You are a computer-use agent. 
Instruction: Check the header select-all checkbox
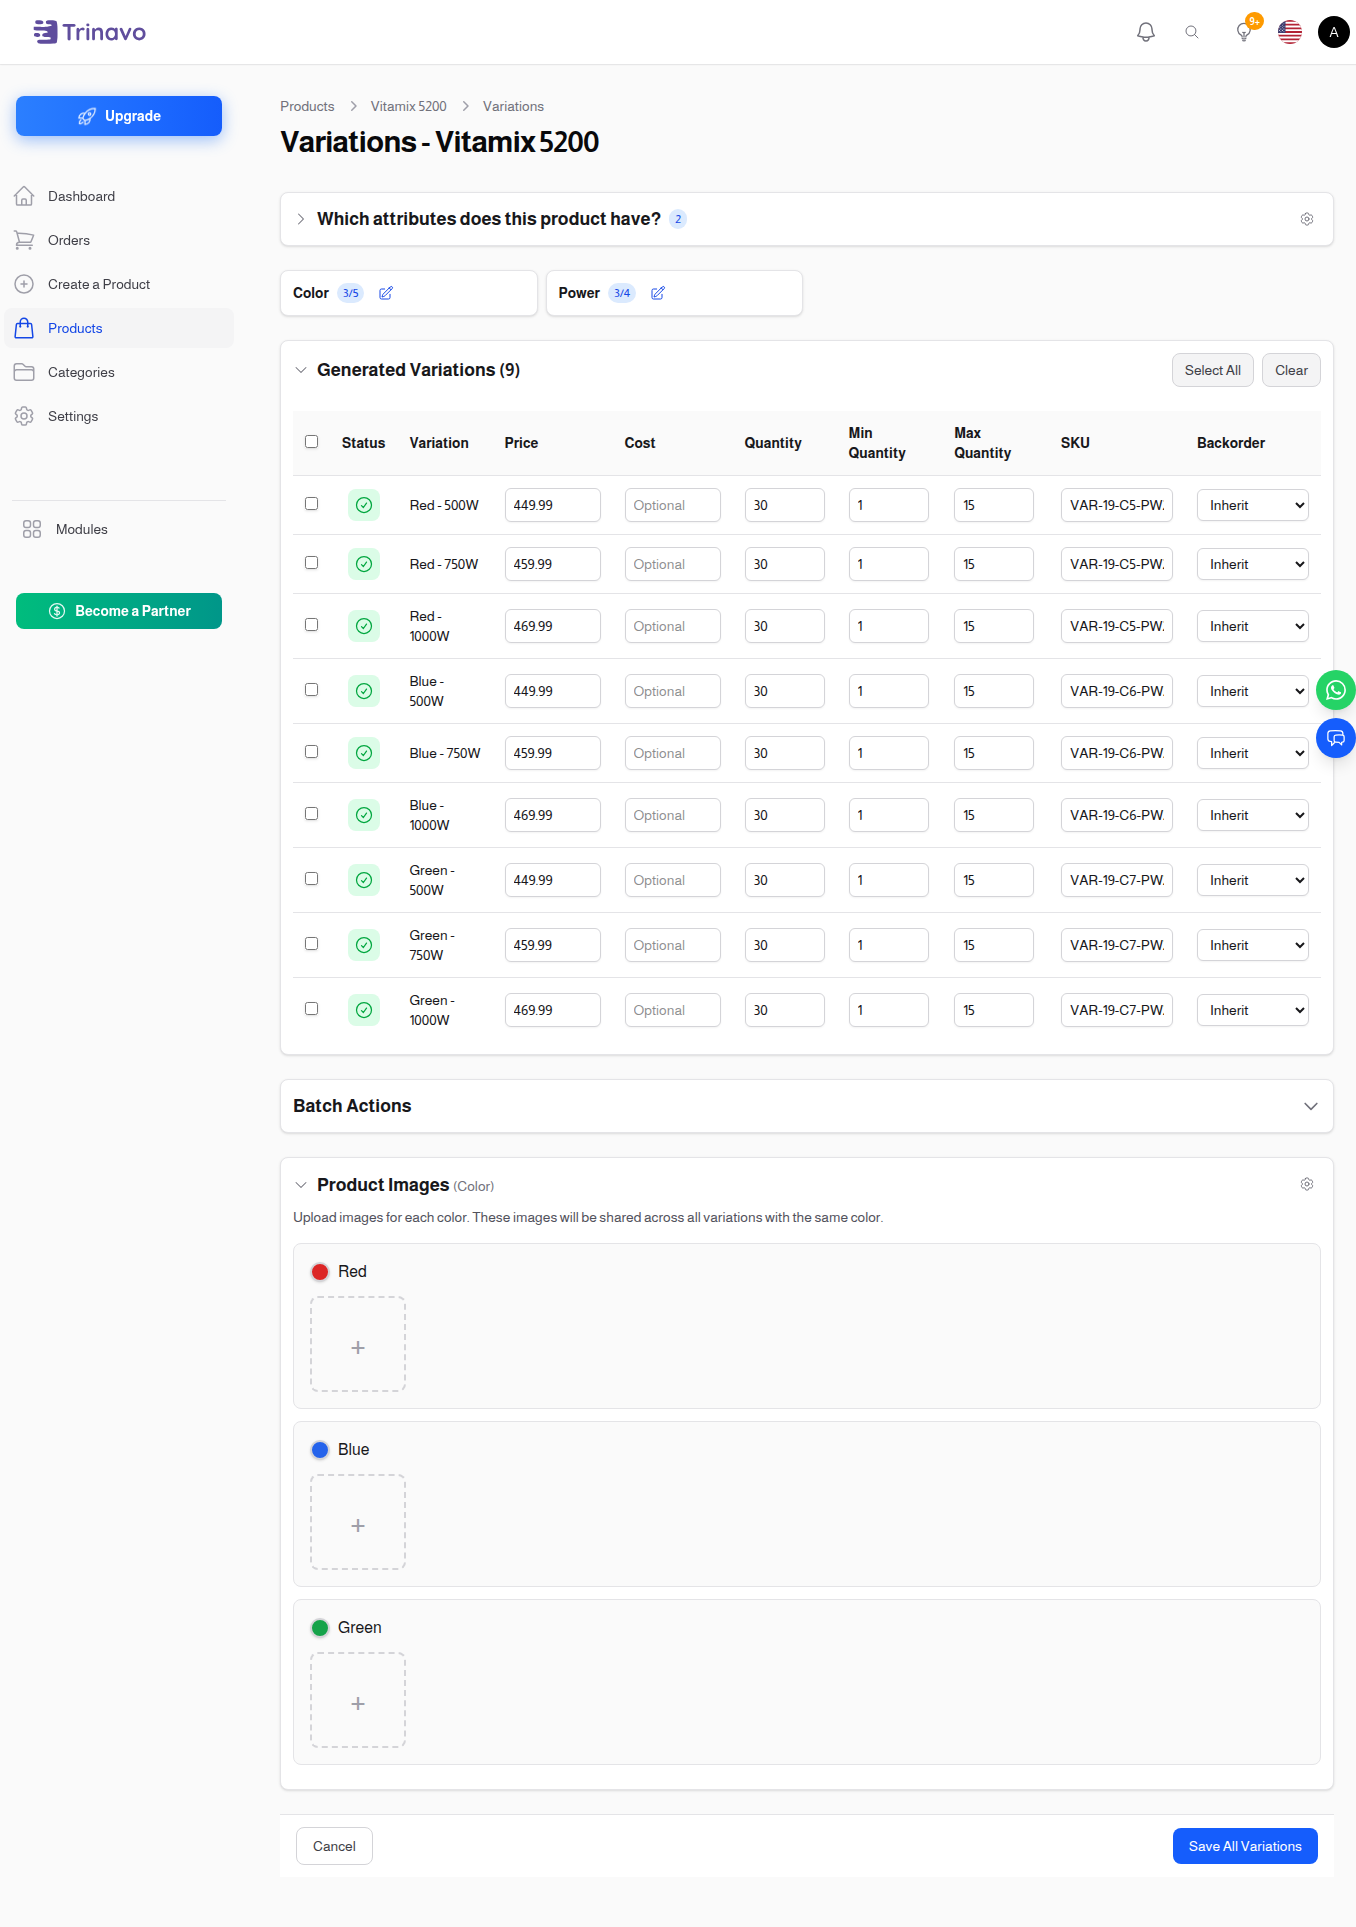tap(312, 442)
